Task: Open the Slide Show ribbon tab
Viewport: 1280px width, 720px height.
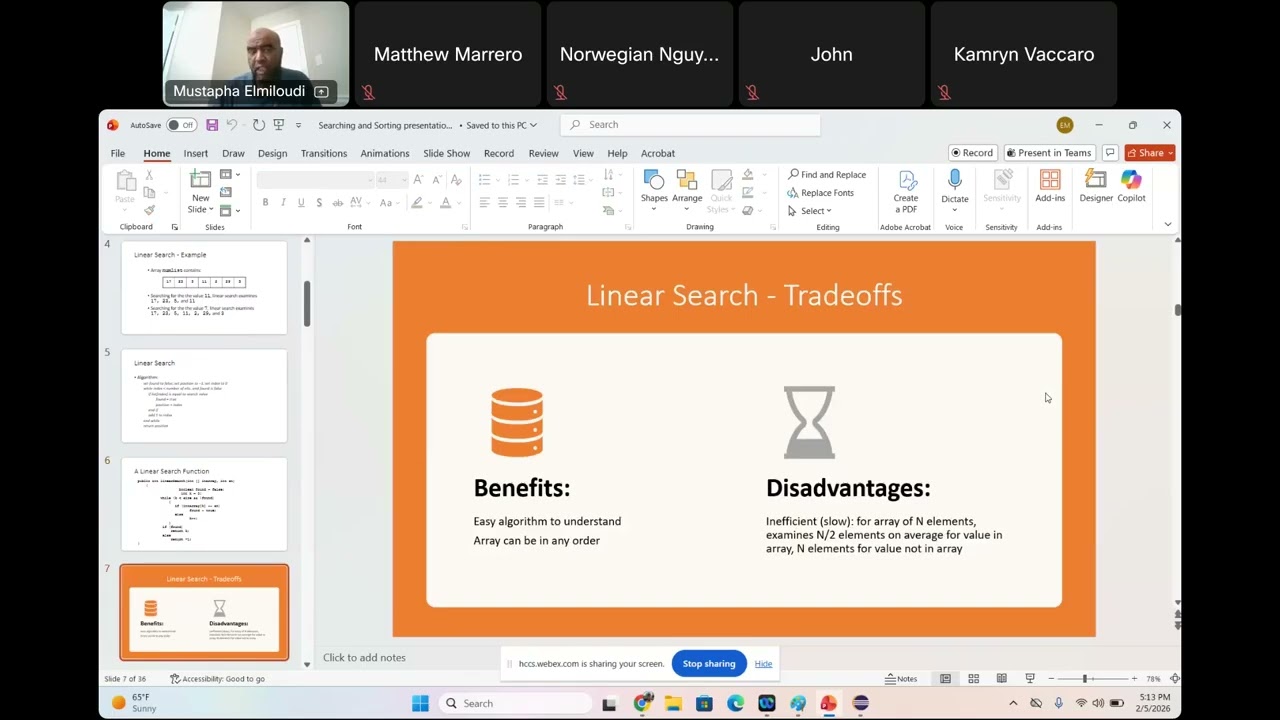Action: pyautogui.click(x=446, y=153)
